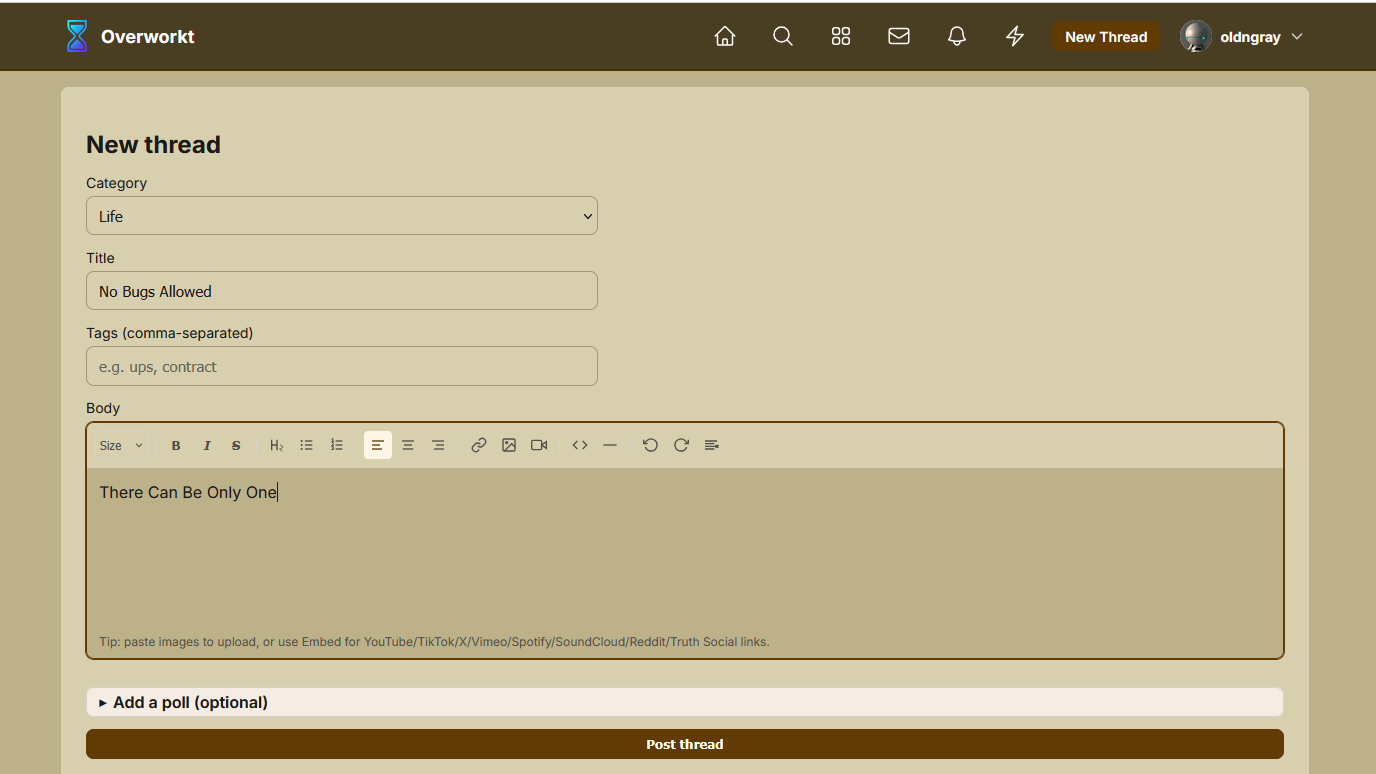Insert an image into the post
Image resolution: width=1376 pixels, height=774 pixels.
point(509,445)
